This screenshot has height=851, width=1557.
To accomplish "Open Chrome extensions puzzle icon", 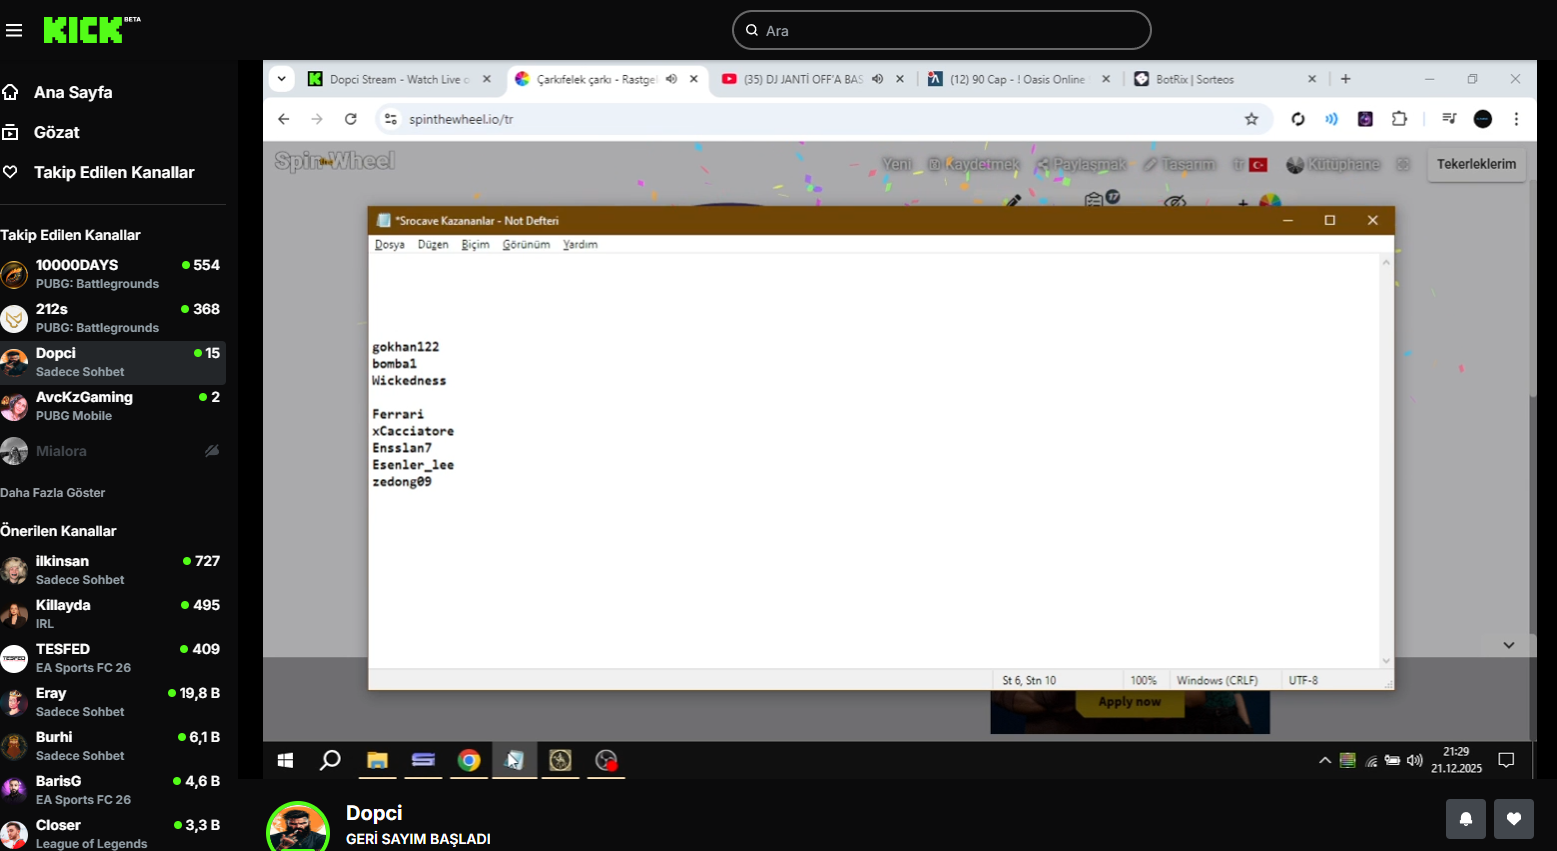I will [x=1399, y=119].
